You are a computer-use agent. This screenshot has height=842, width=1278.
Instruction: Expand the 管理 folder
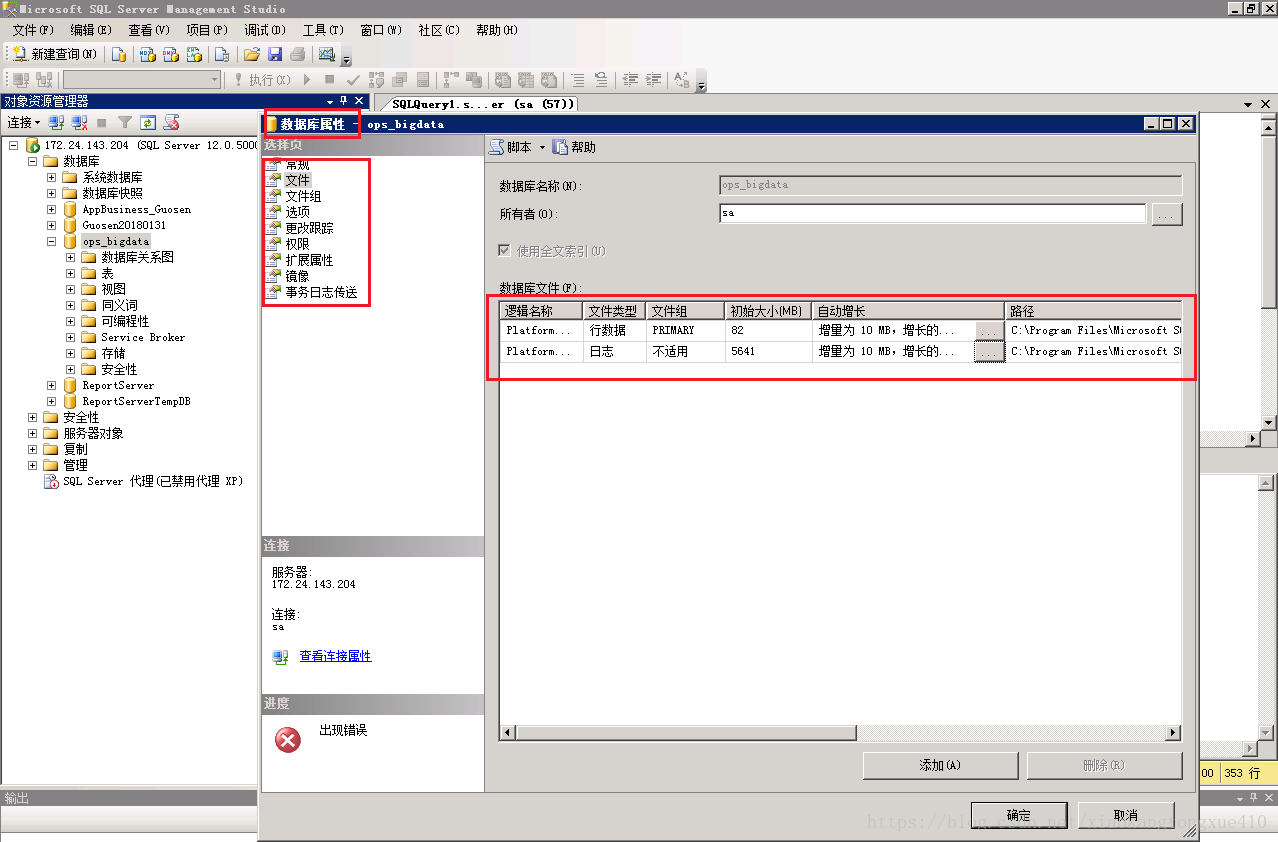(33, 465)
